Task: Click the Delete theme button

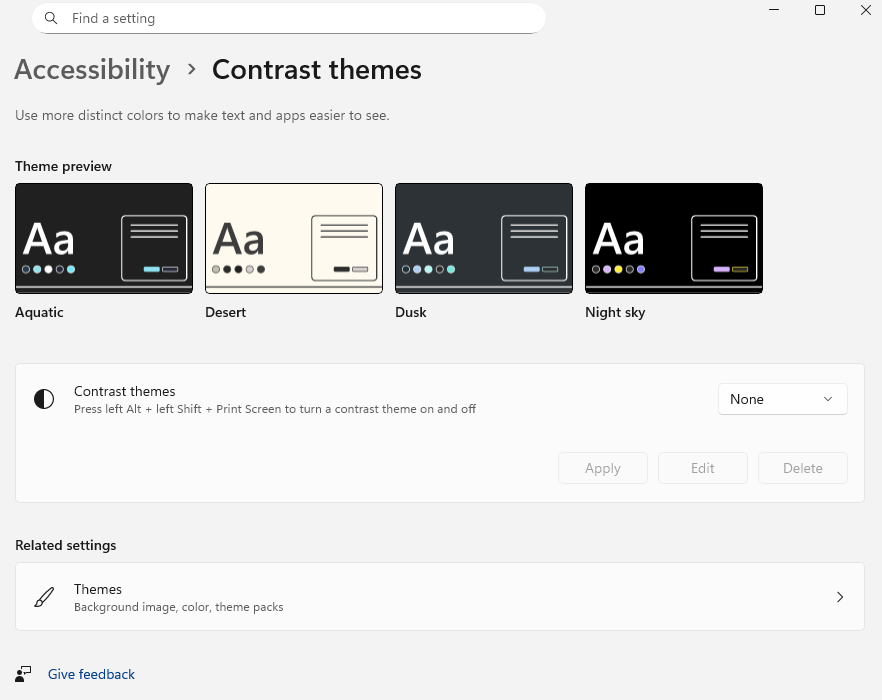Action: click(802, 467)
